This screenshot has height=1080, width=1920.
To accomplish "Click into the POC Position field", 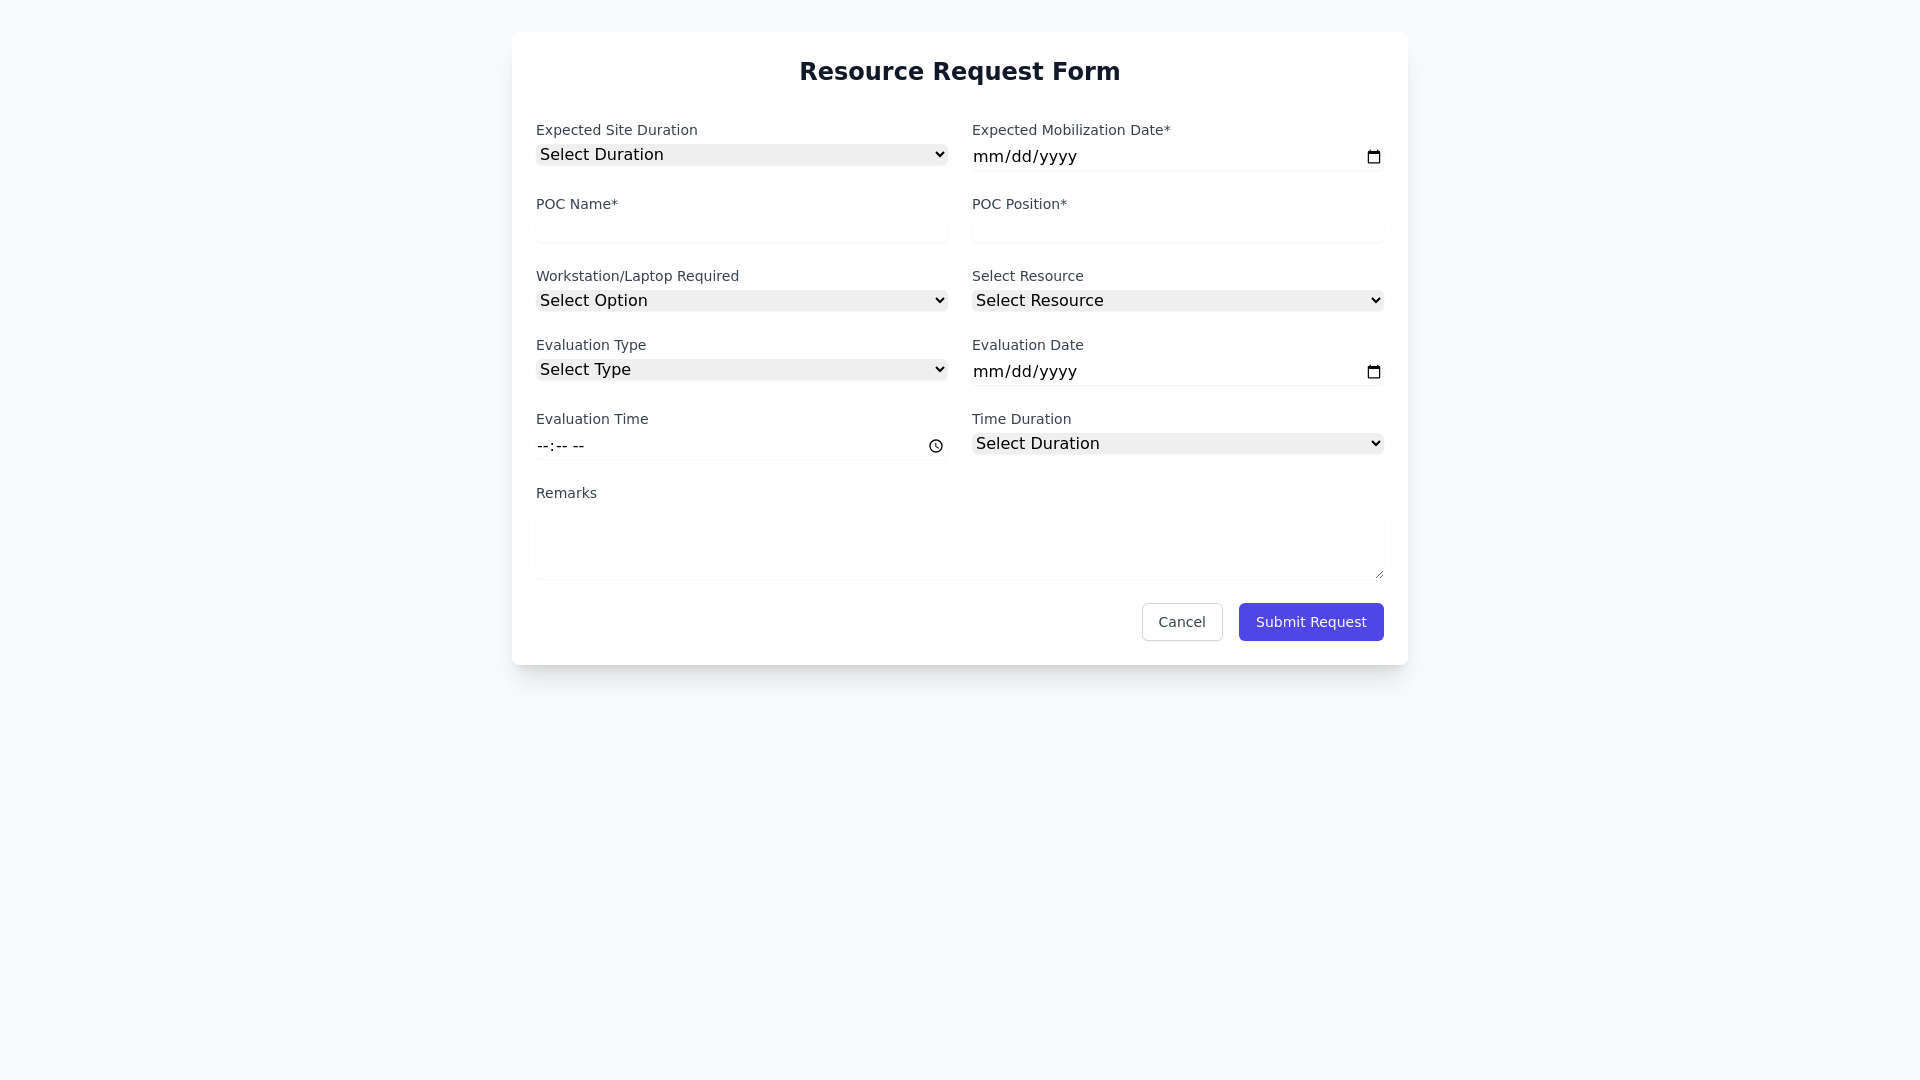I will [1176, 230].
